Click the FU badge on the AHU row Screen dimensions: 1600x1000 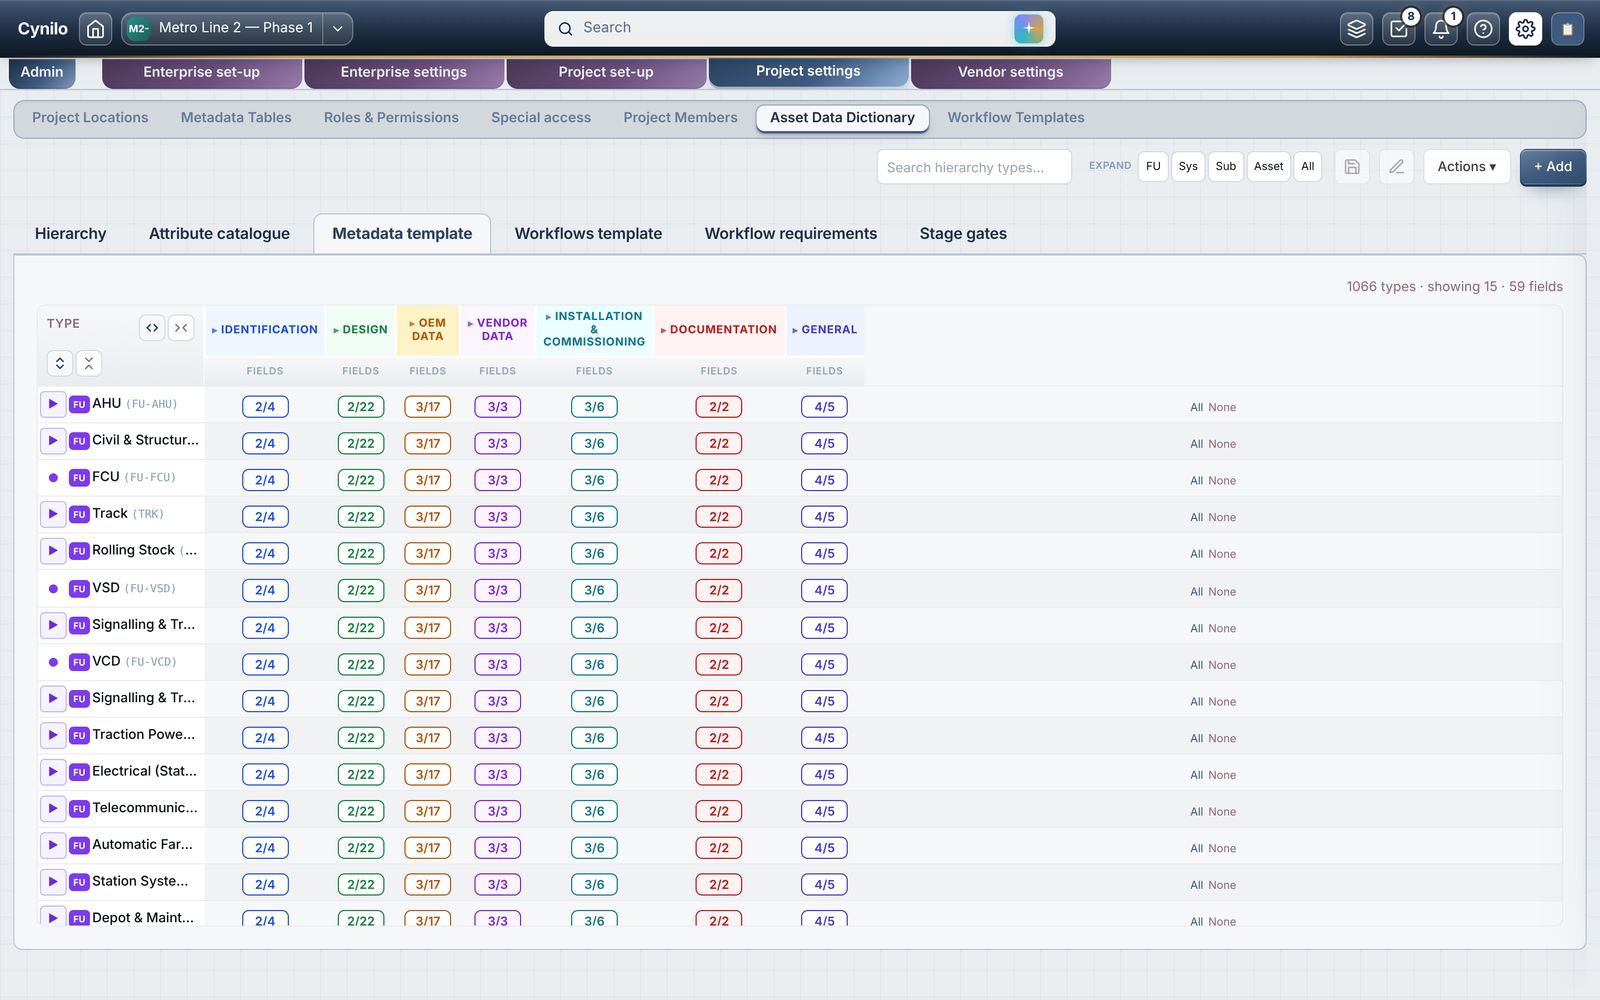click(79, 405)
